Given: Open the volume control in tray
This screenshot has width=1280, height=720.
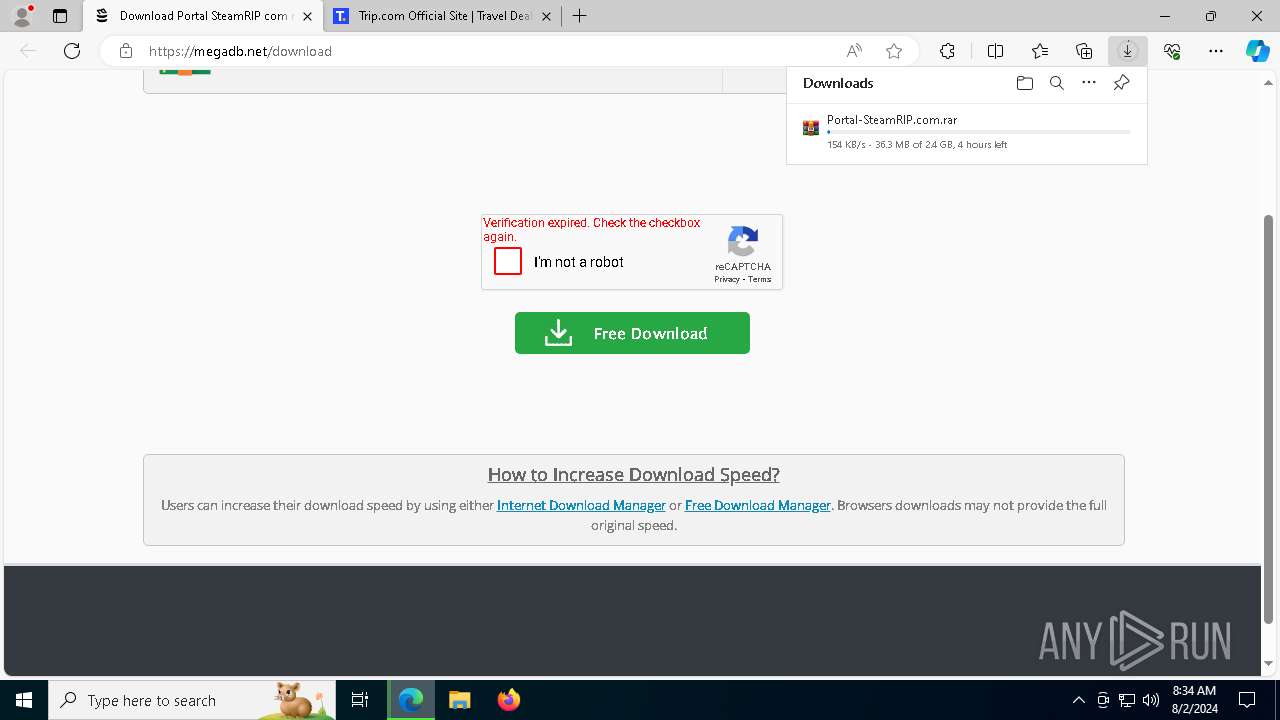Looking at the screenshot, I should coord(1151,700).
